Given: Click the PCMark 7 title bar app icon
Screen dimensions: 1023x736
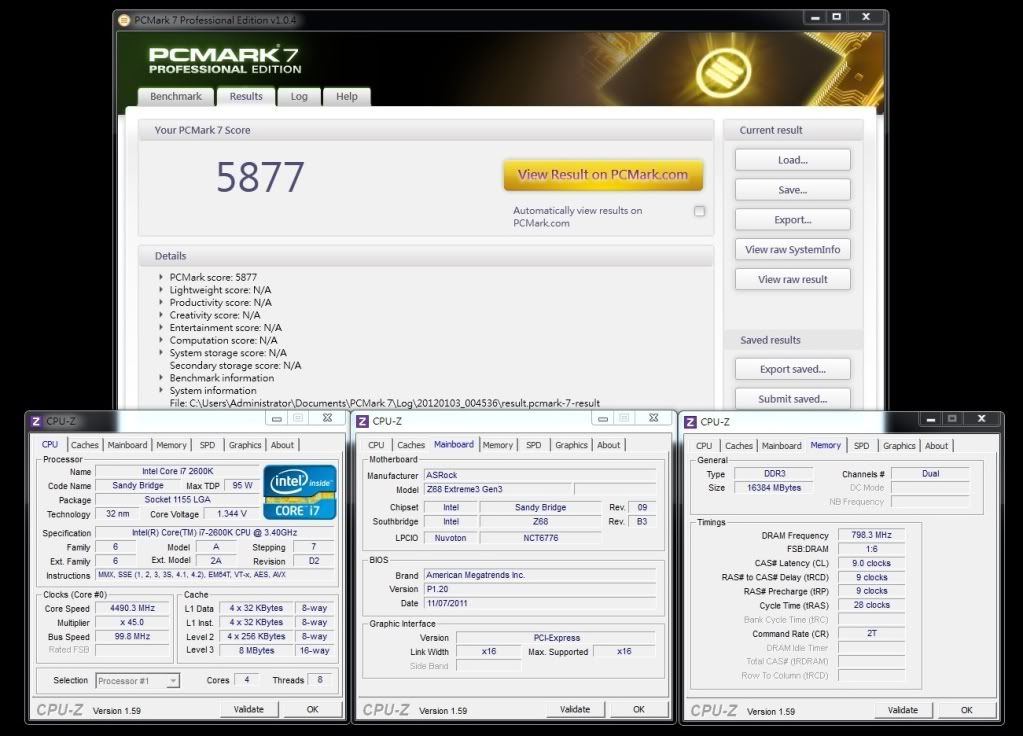Looking at the screenshot, I should (x=124, y=20).
